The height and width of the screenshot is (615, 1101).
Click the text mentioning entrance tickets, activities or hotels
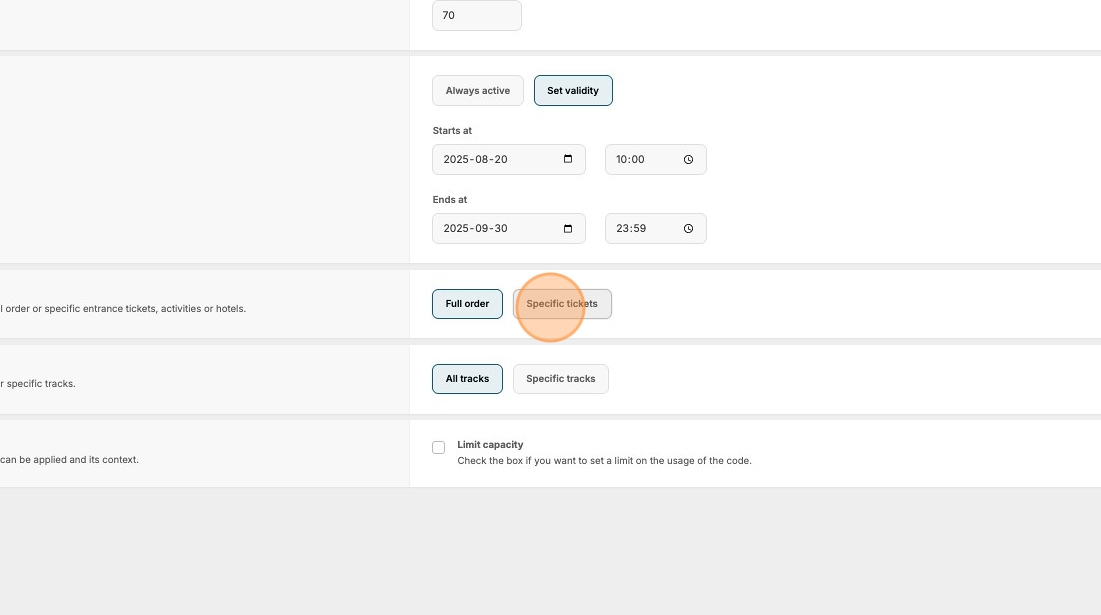(123, 308)
